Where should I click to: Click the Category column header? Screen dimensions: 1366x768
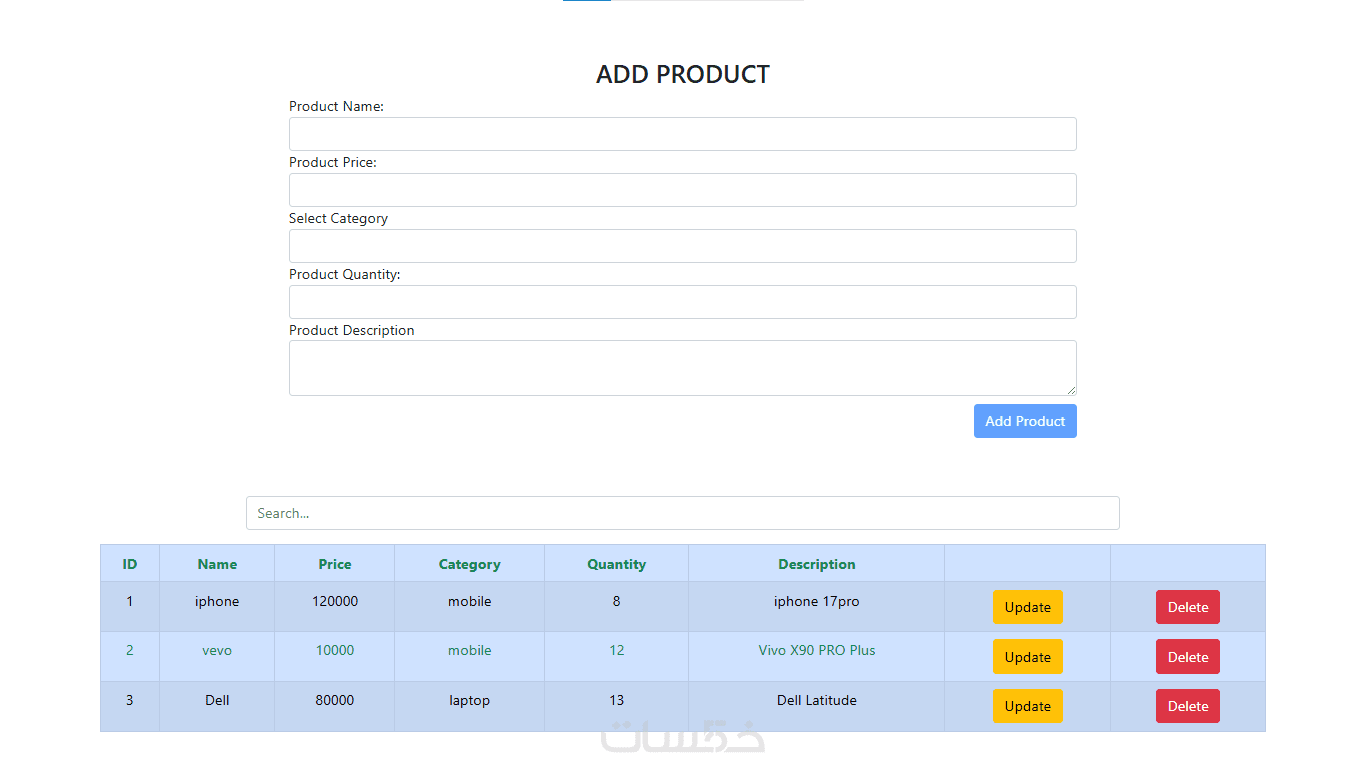click(x=469, y=564)
